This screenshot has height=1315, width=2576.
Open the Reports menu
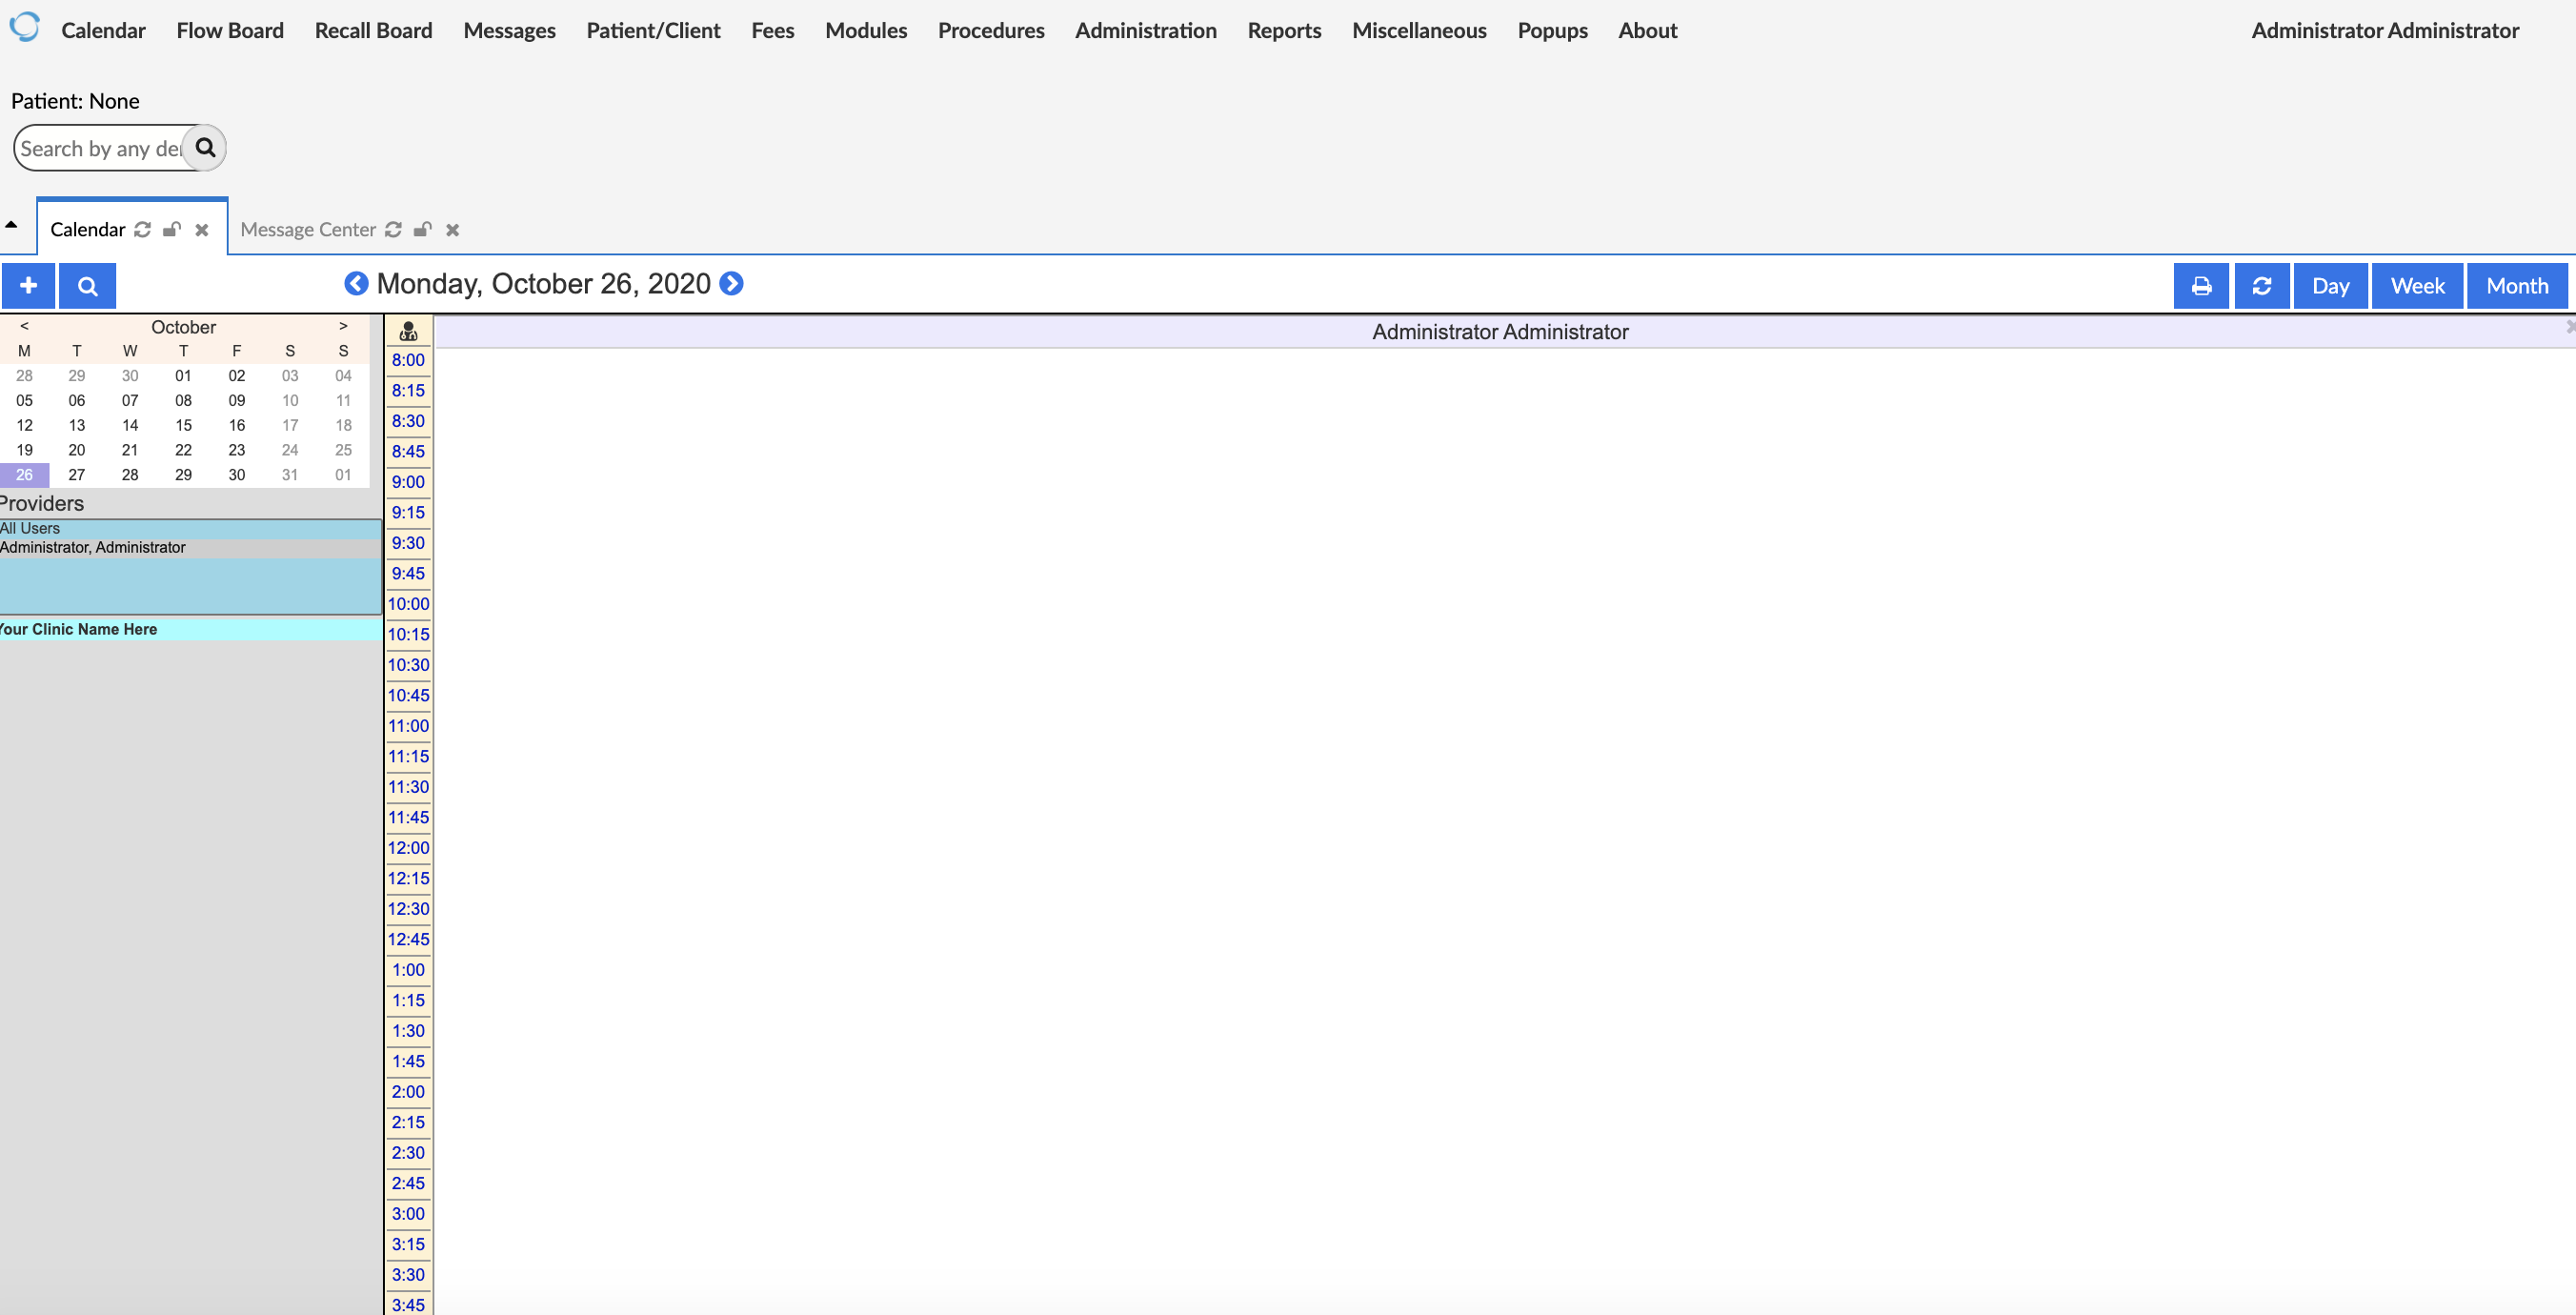pyautogui.click(x=1285, y=29)
